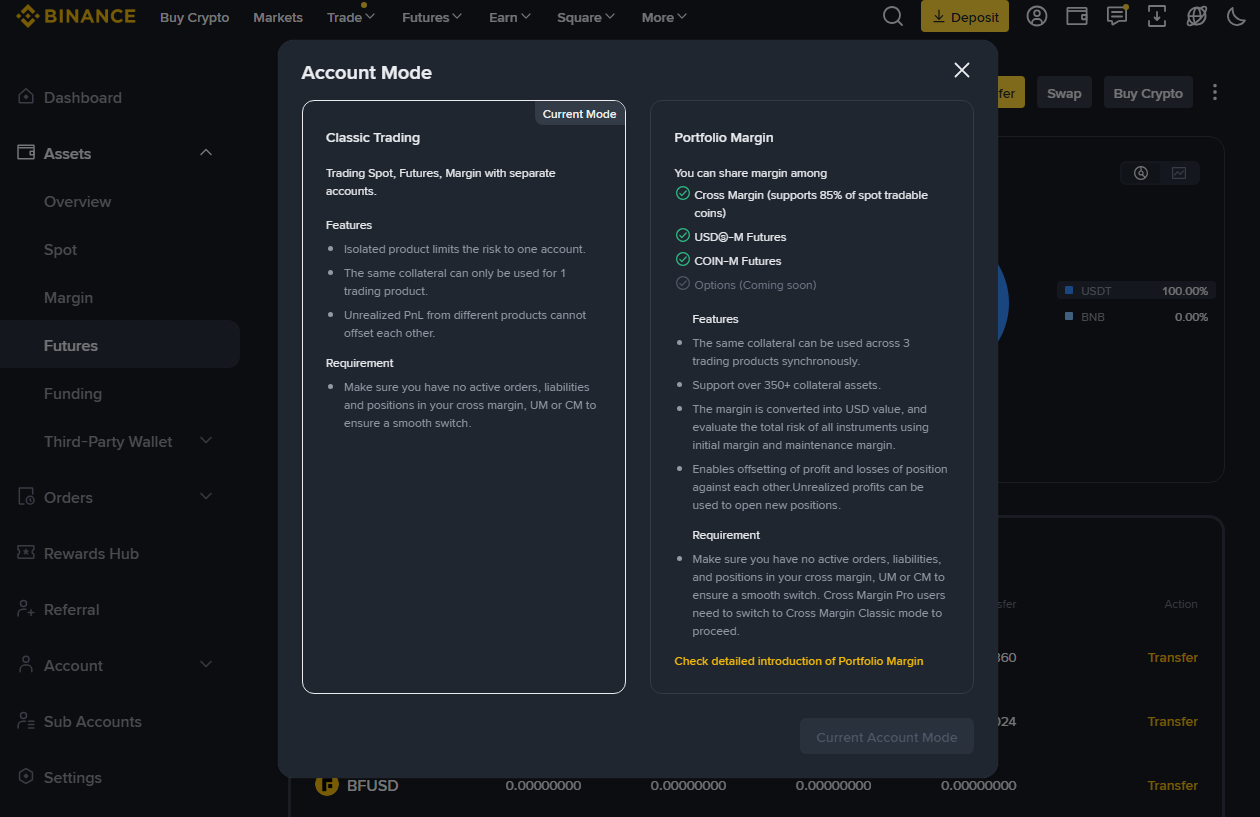The width and height of the screenshot is (1260, 817).
Task: Click the BNB 0.00% legend value
Action: (x=1191, y=317)
